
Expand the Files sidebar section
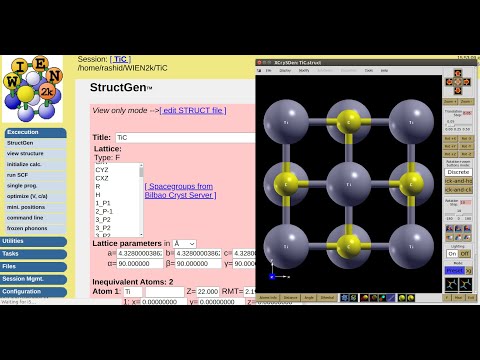click(33, 267)
